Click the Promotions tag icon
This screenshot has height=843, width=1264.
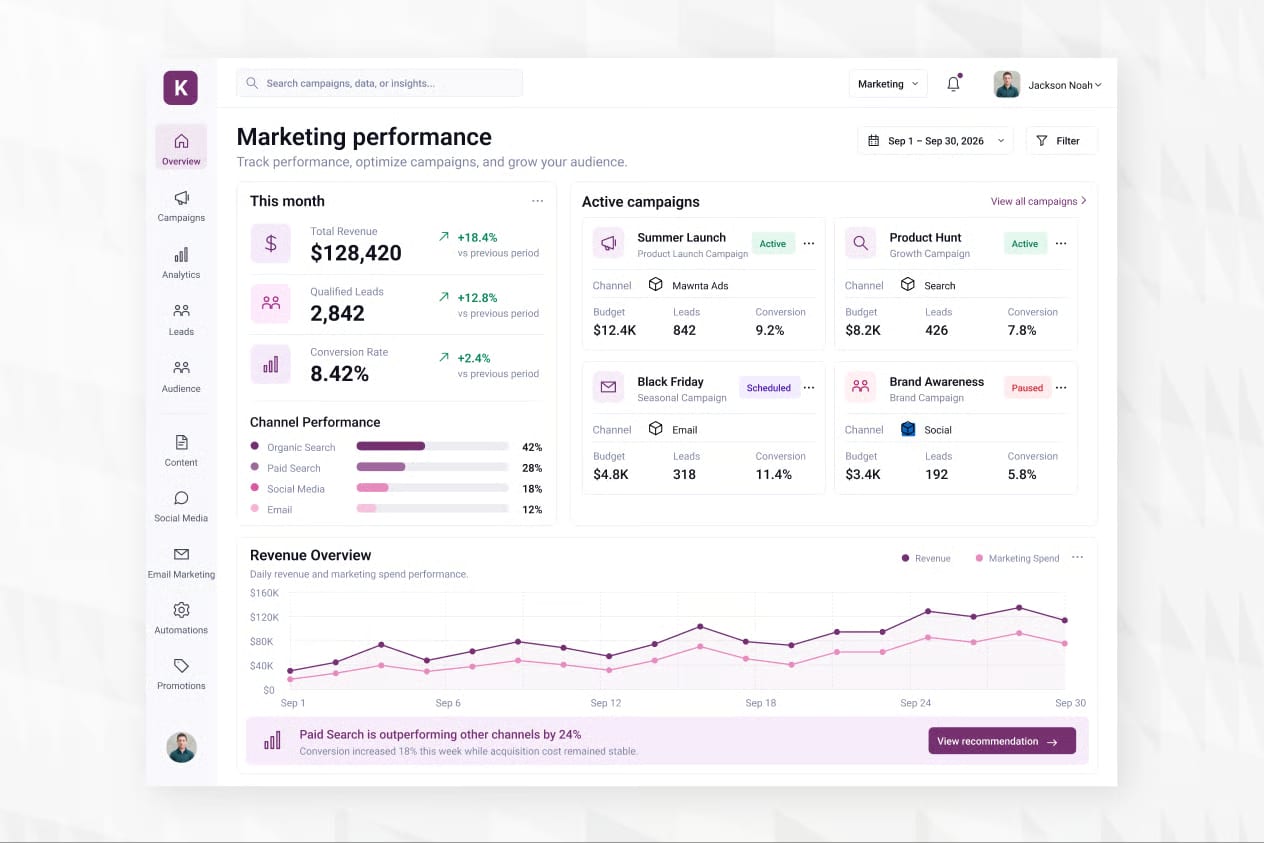tap(181, 665)
